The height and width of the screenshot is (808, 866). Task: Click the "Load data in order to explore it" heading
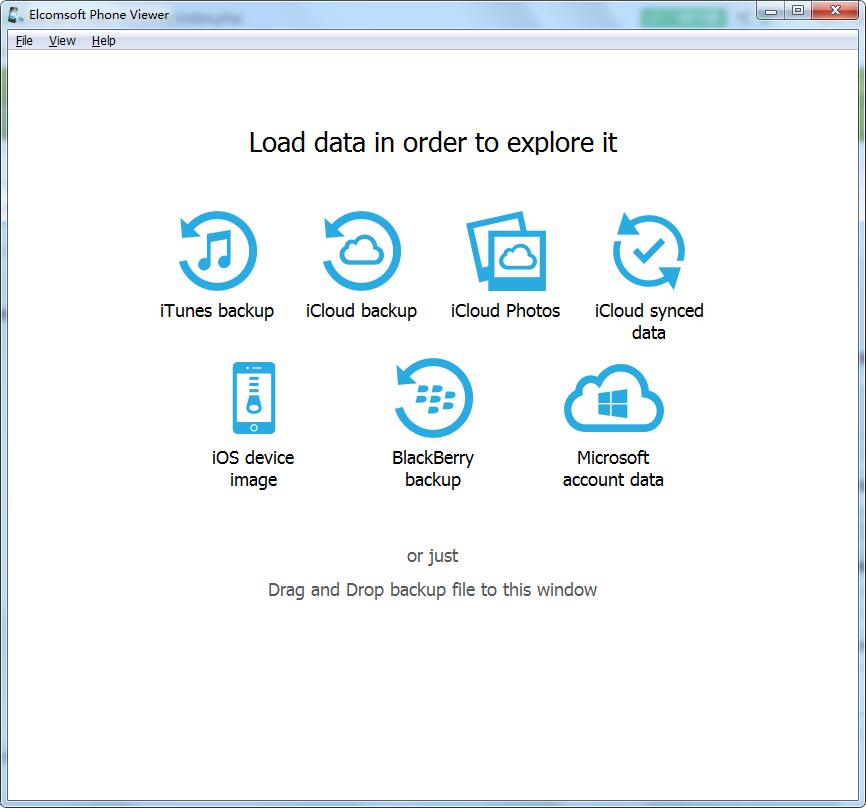click(433, 142)
